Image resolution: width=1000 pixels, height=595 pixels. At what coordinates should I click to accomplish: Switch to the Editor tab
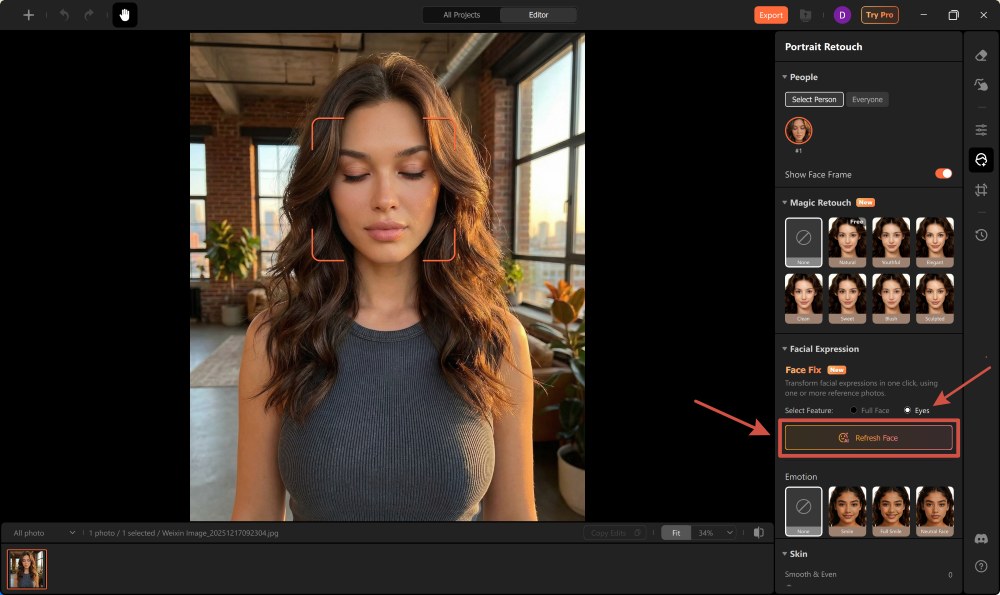538,15
